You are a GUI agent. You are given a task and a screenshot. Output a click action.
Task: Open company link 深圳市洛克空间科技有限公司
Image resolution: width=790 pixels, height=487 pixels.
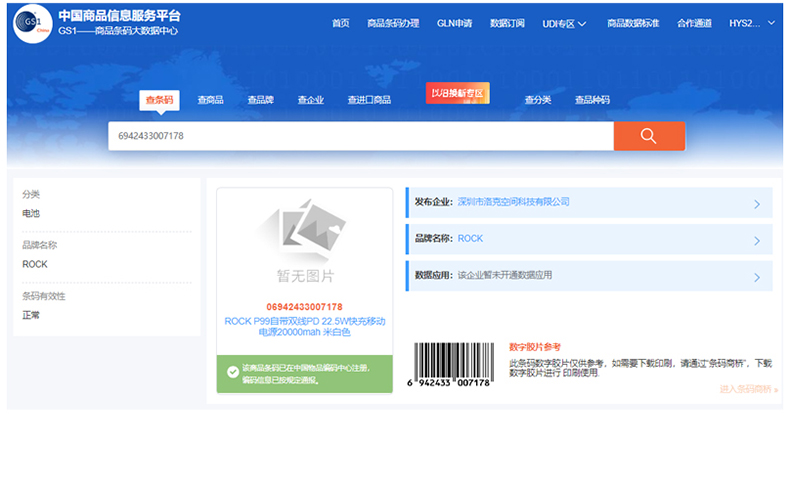click(513, 202)
